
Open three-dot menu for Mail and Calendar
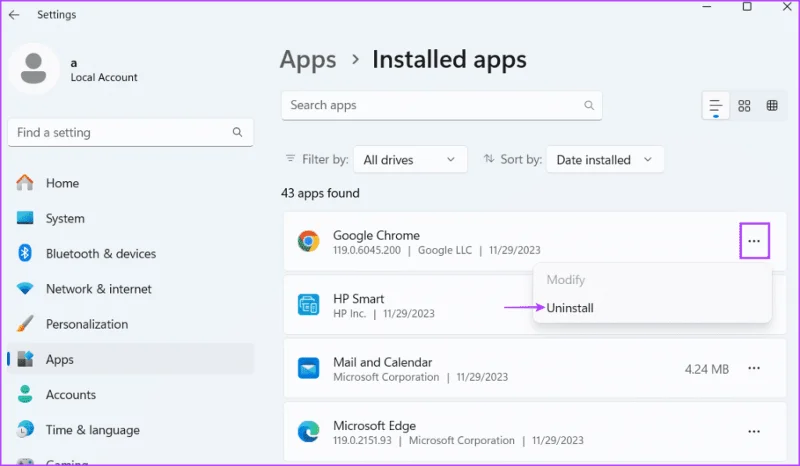754,368
